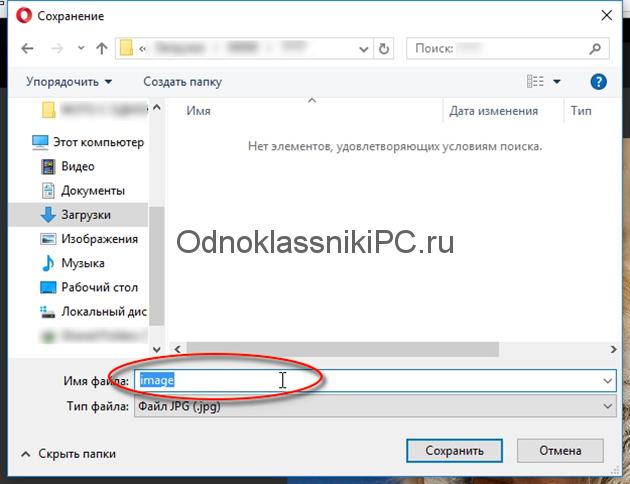Click the Локальный диск drive icon
This screenshot has width=630, height=484.
point(48,312)
